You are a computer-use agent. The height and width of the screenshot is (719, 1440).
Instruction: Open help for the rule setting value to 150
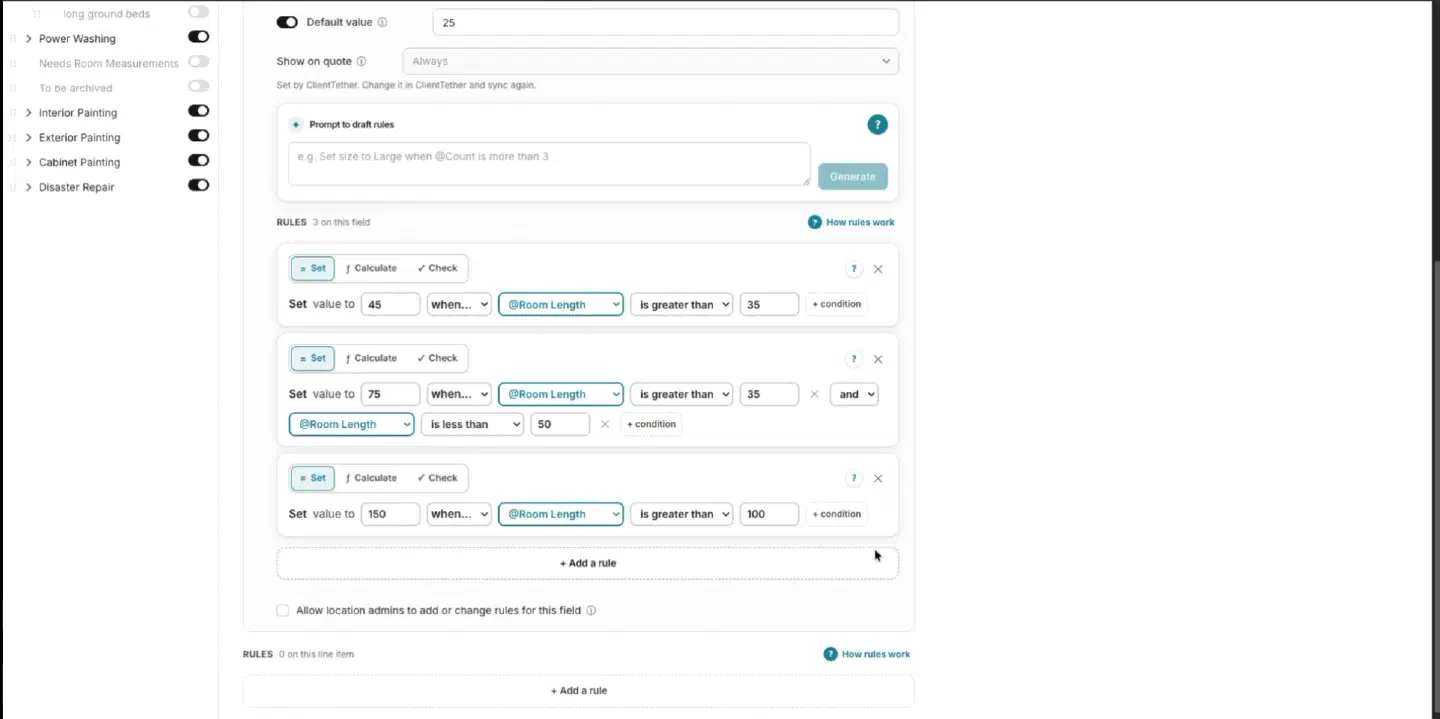pyautogui.click(x=854, y=479)
